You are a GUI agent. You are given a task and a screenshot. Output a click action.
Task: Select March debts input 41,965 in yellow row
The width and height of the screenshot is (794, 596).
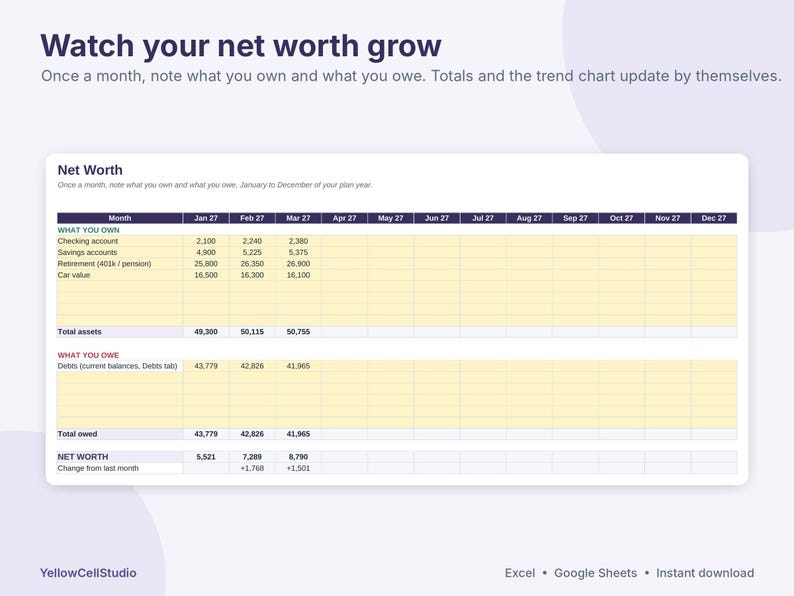pyautogui.click(x=298, y=366)
